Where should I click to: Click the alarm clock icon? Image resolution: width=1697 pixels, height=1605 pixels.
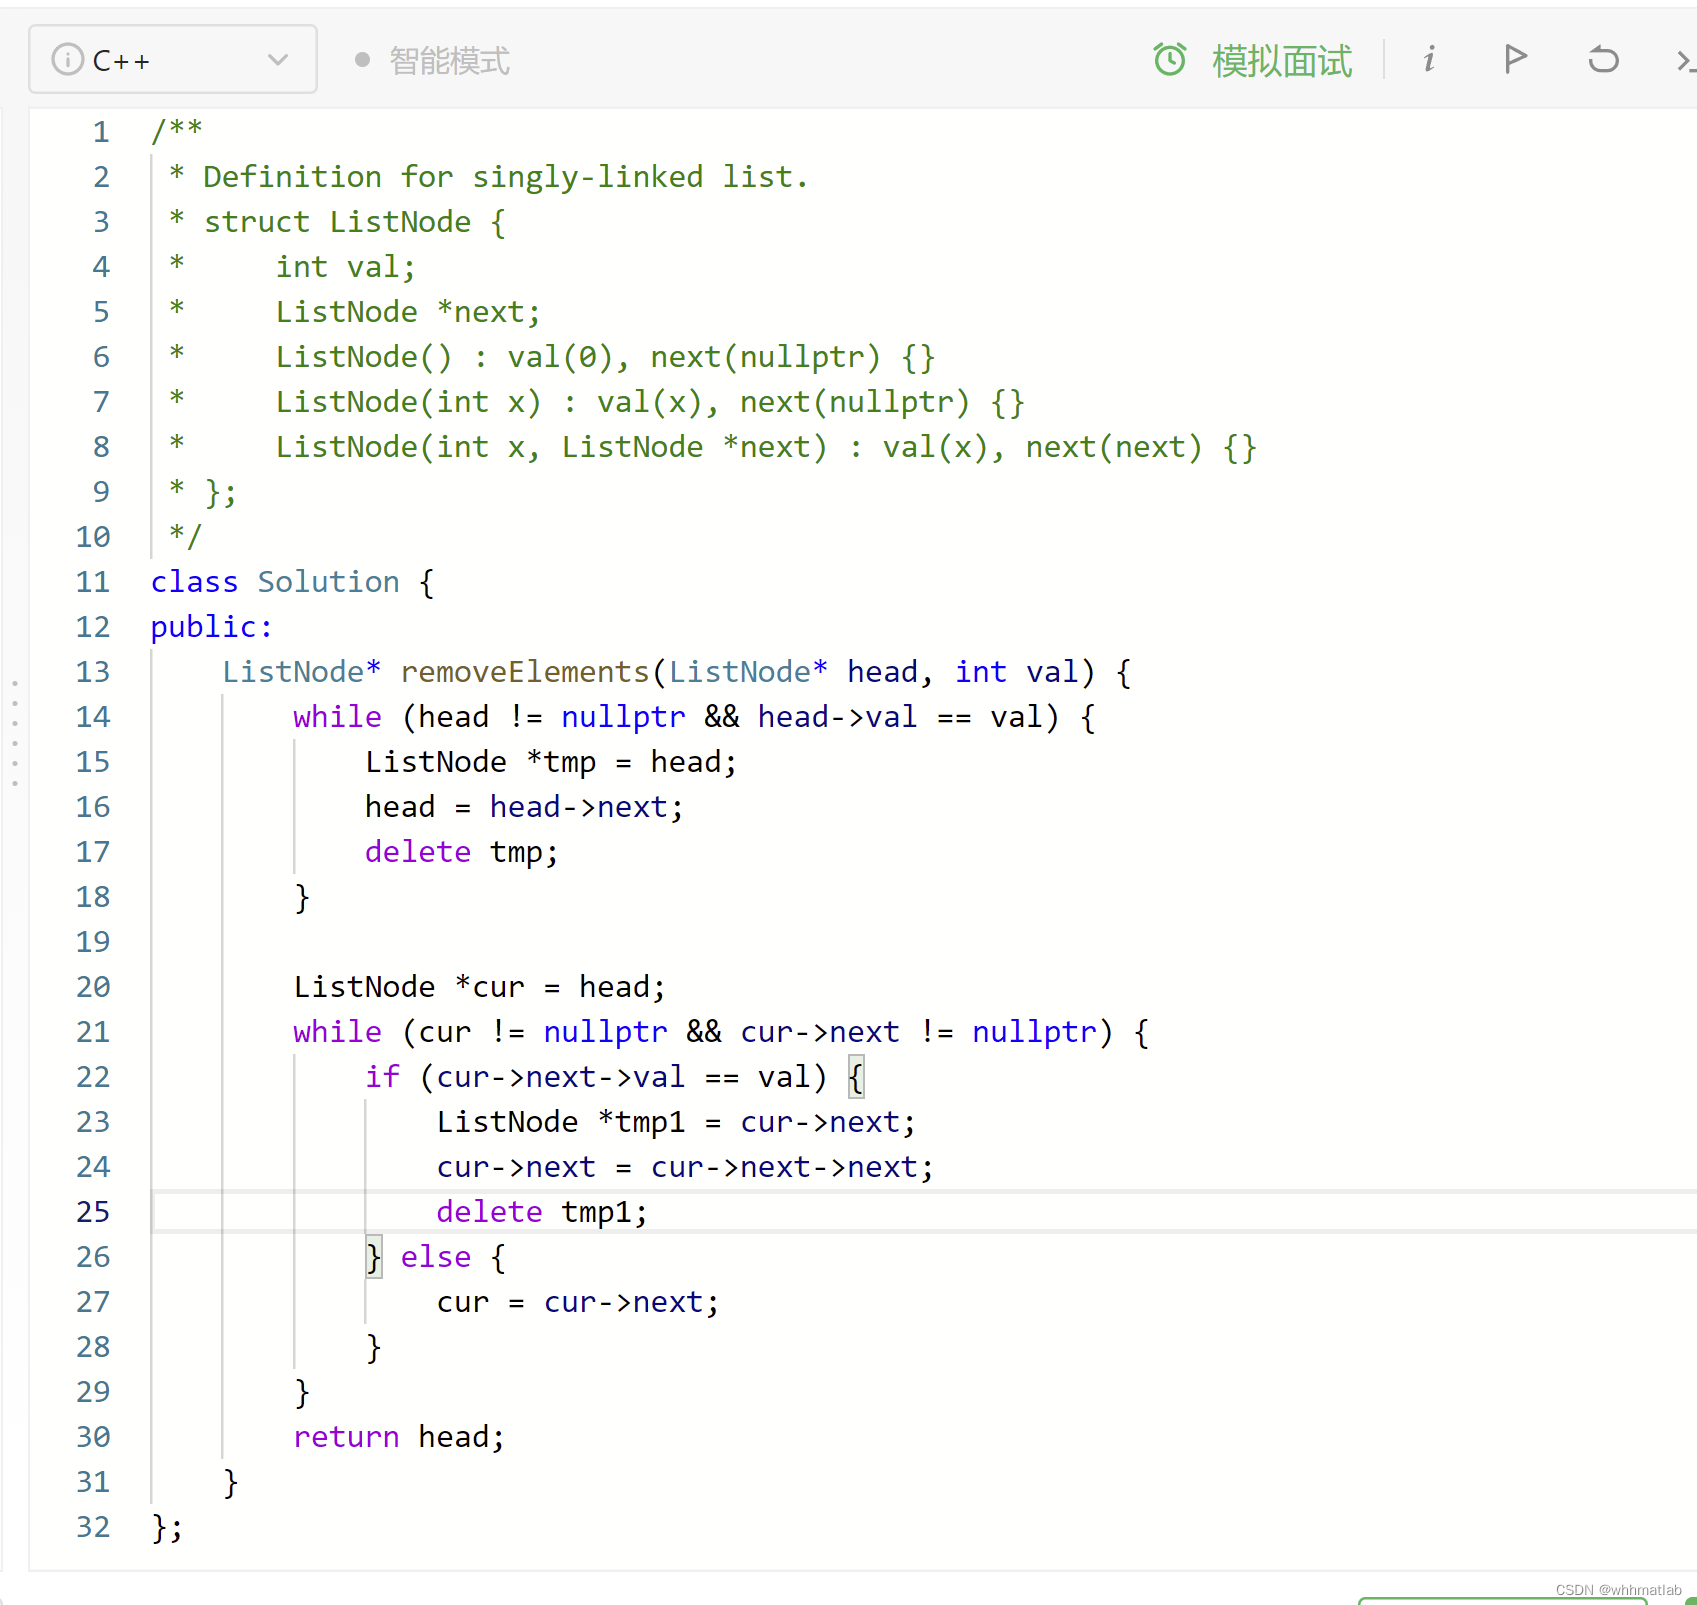(1170, 60)
